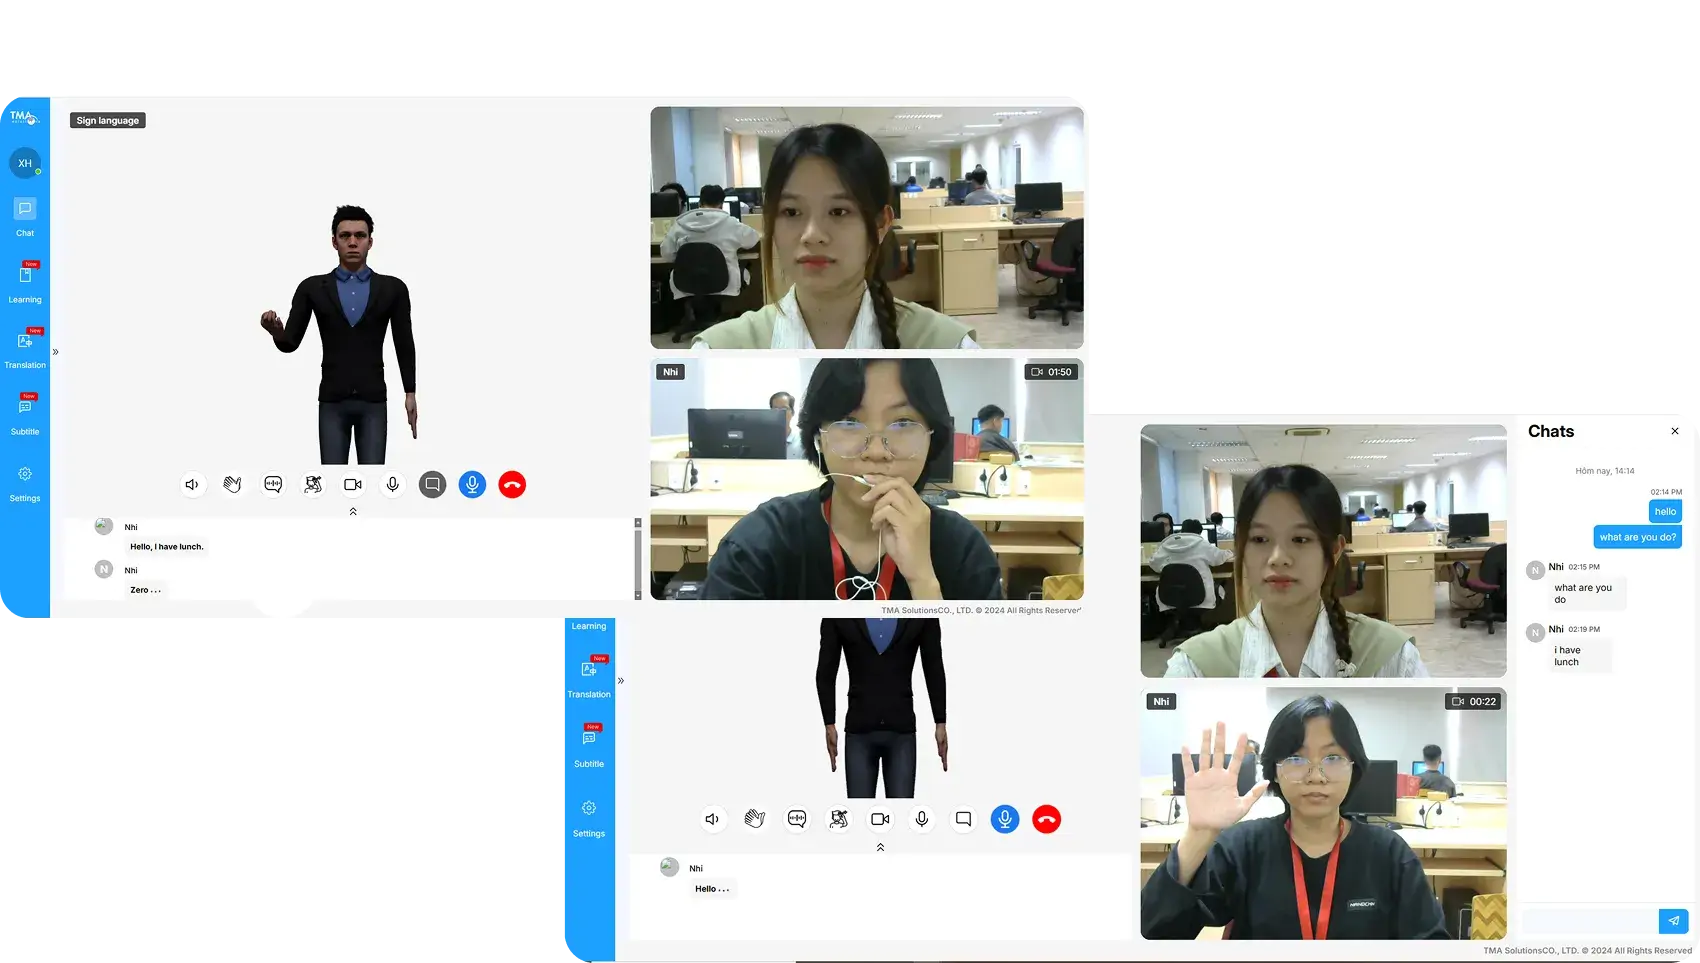
Task: Click the 'Zero ...' subtitle message
Action: [x=145, y=590]
